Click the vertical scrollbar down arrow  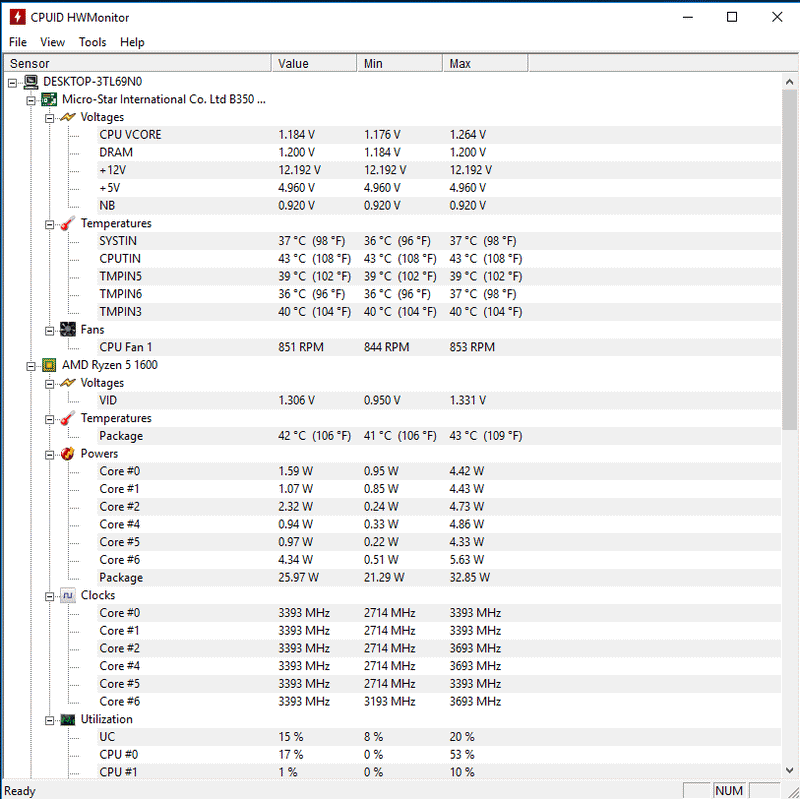tap(789, 770)
